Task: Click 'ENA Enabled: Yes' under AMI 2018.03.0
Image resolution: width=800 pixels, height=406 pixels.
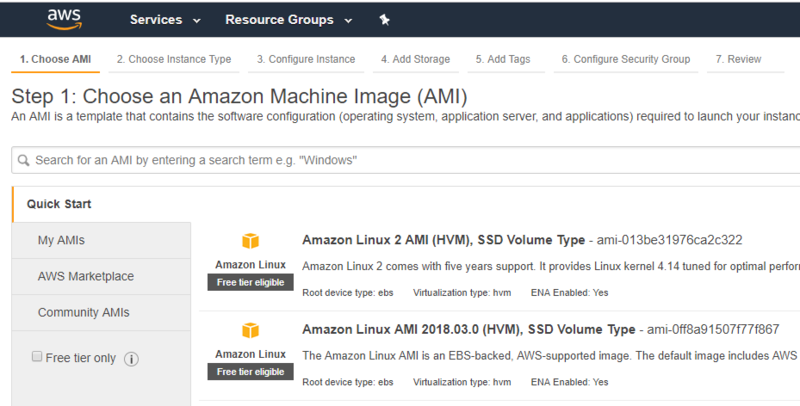Action: [569, 382]
